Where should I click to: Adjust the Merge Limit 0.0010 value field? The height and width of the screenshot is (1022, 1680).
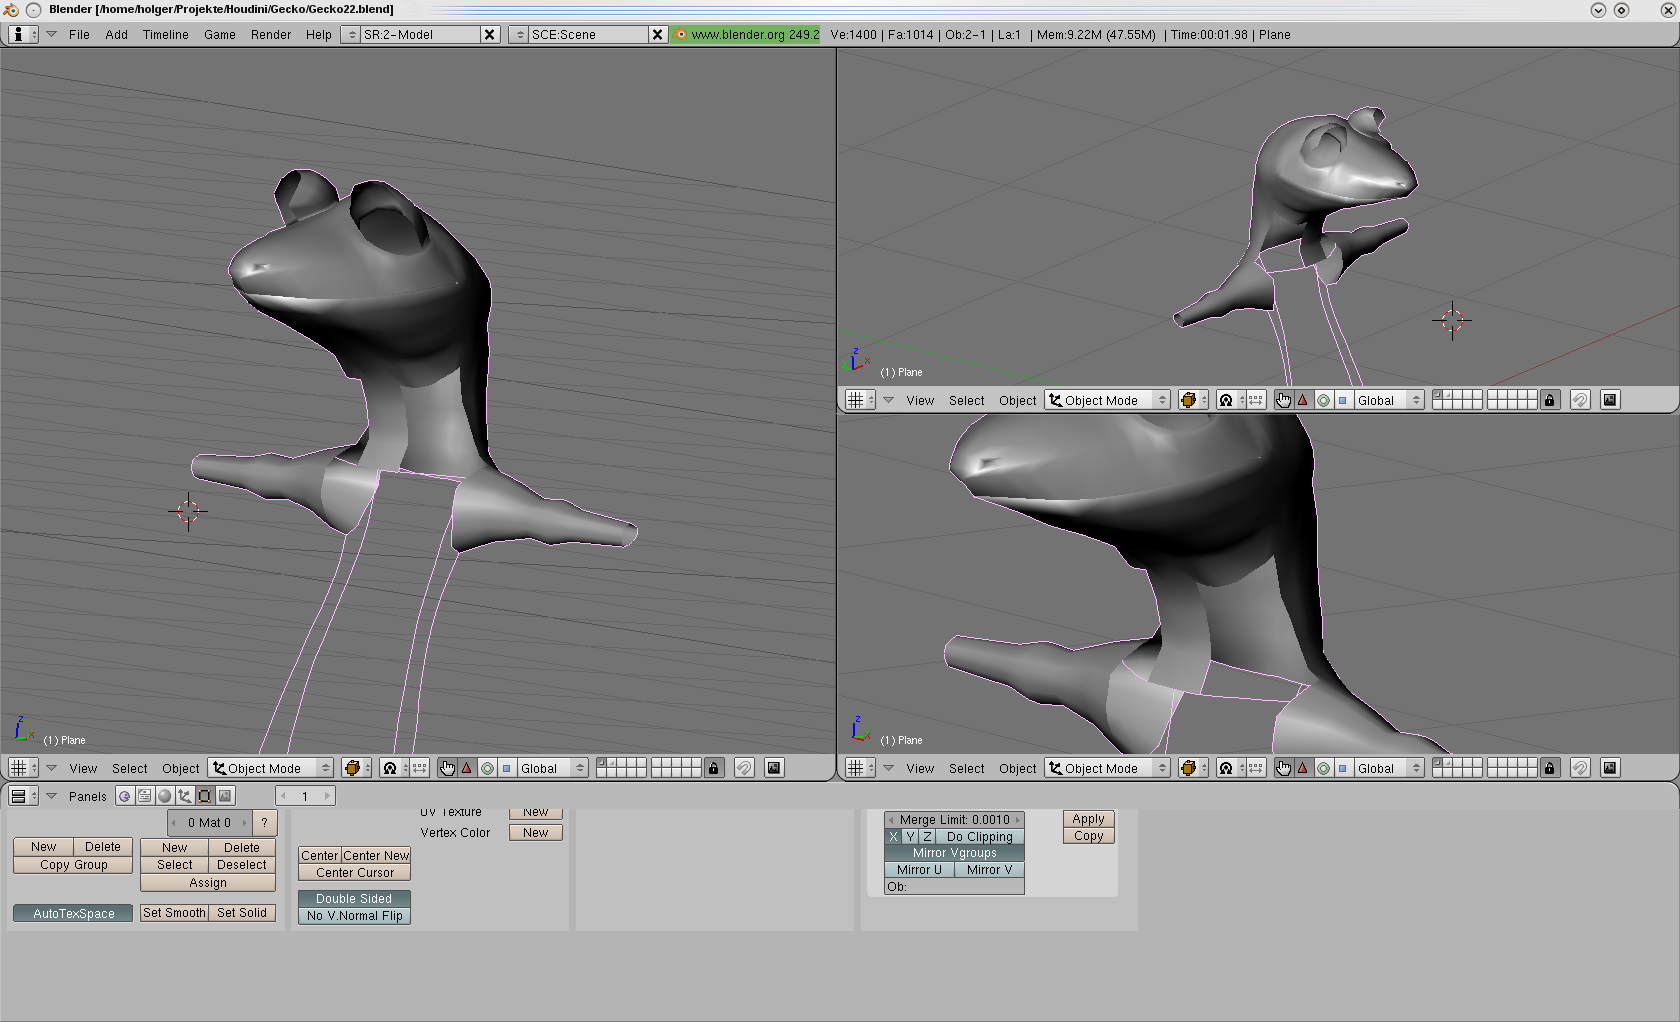955,820
